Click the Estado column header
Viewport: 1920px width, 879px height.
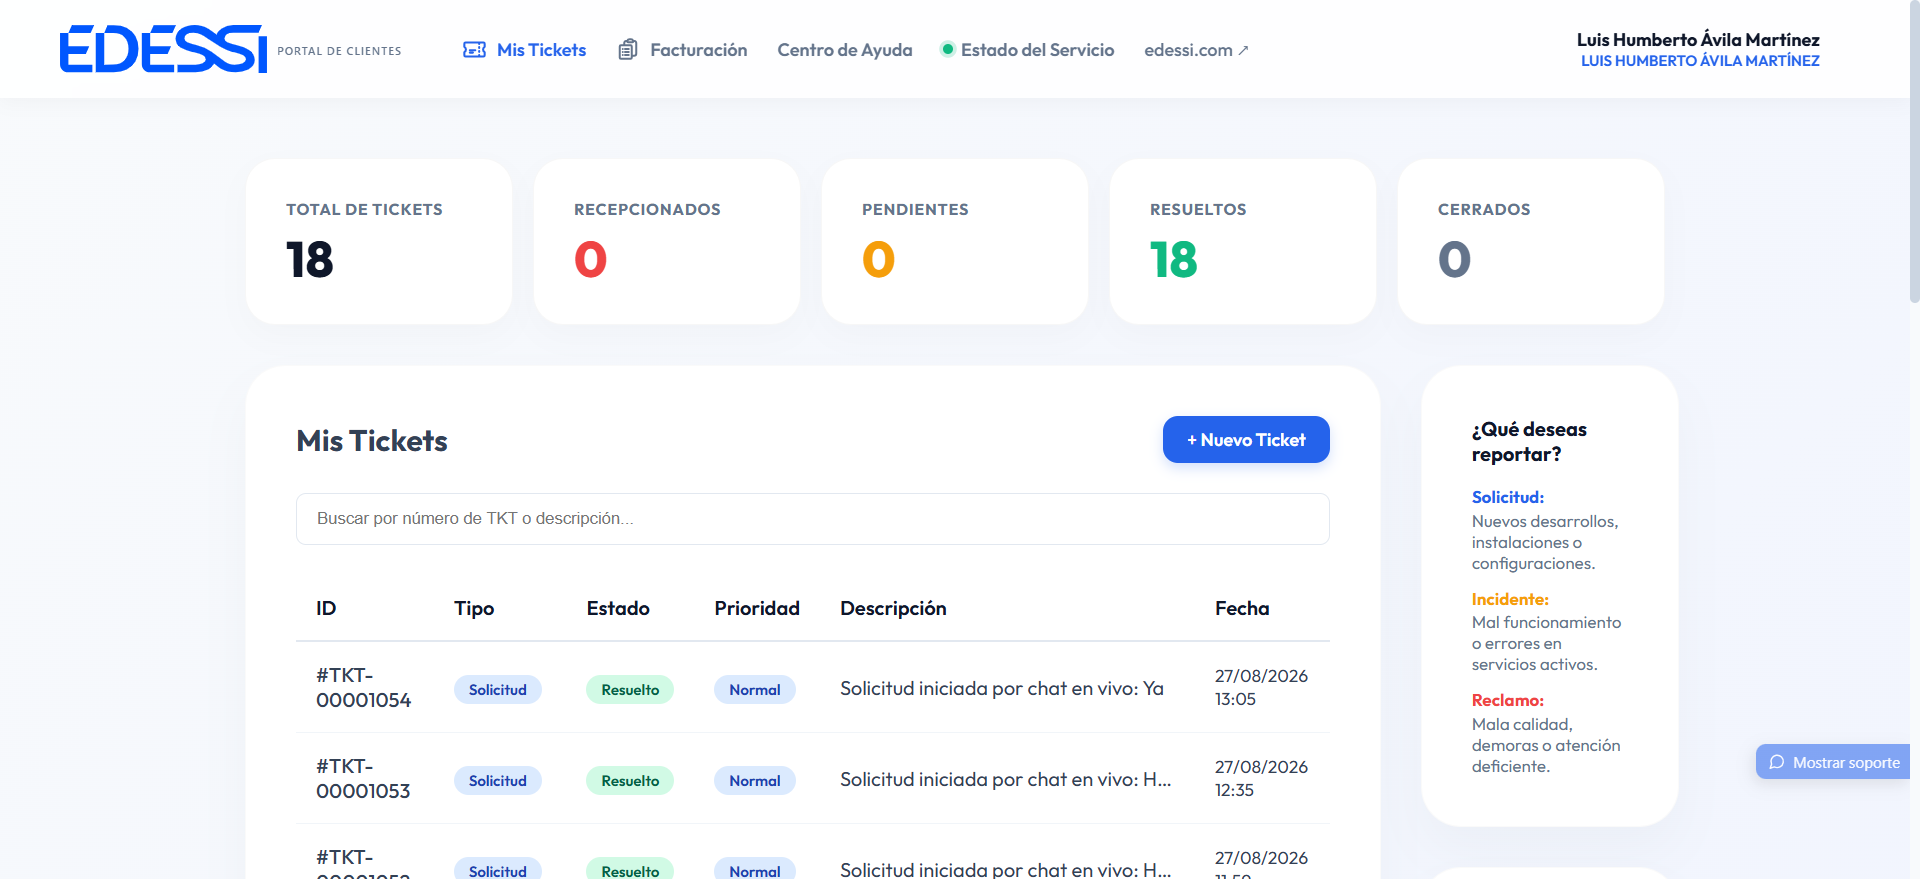pos(618,608)
